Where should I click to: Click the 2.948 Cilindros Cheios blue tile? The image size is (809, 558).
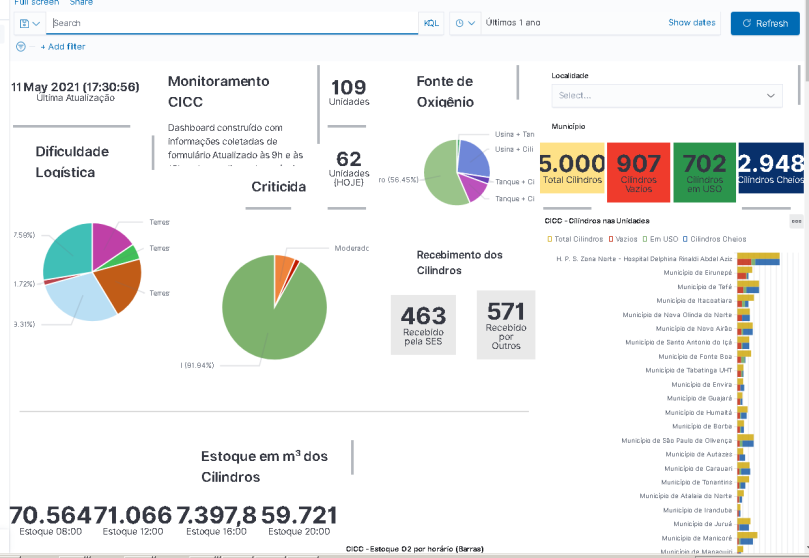click(771, 168)
